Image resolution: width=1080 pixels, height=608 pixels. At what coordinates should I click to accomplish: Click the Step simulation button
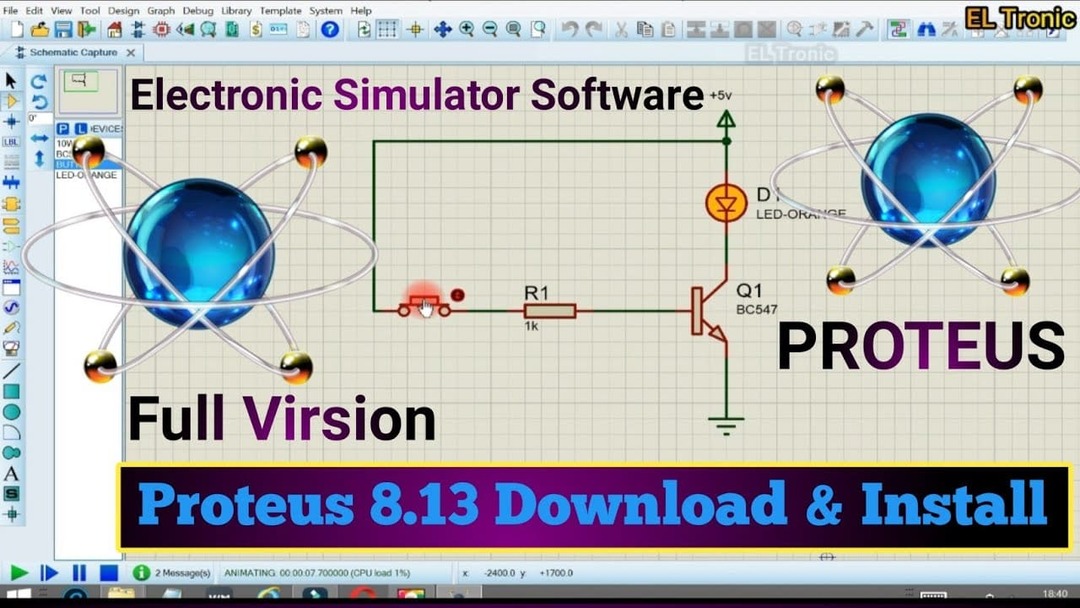tap(49, 573)
